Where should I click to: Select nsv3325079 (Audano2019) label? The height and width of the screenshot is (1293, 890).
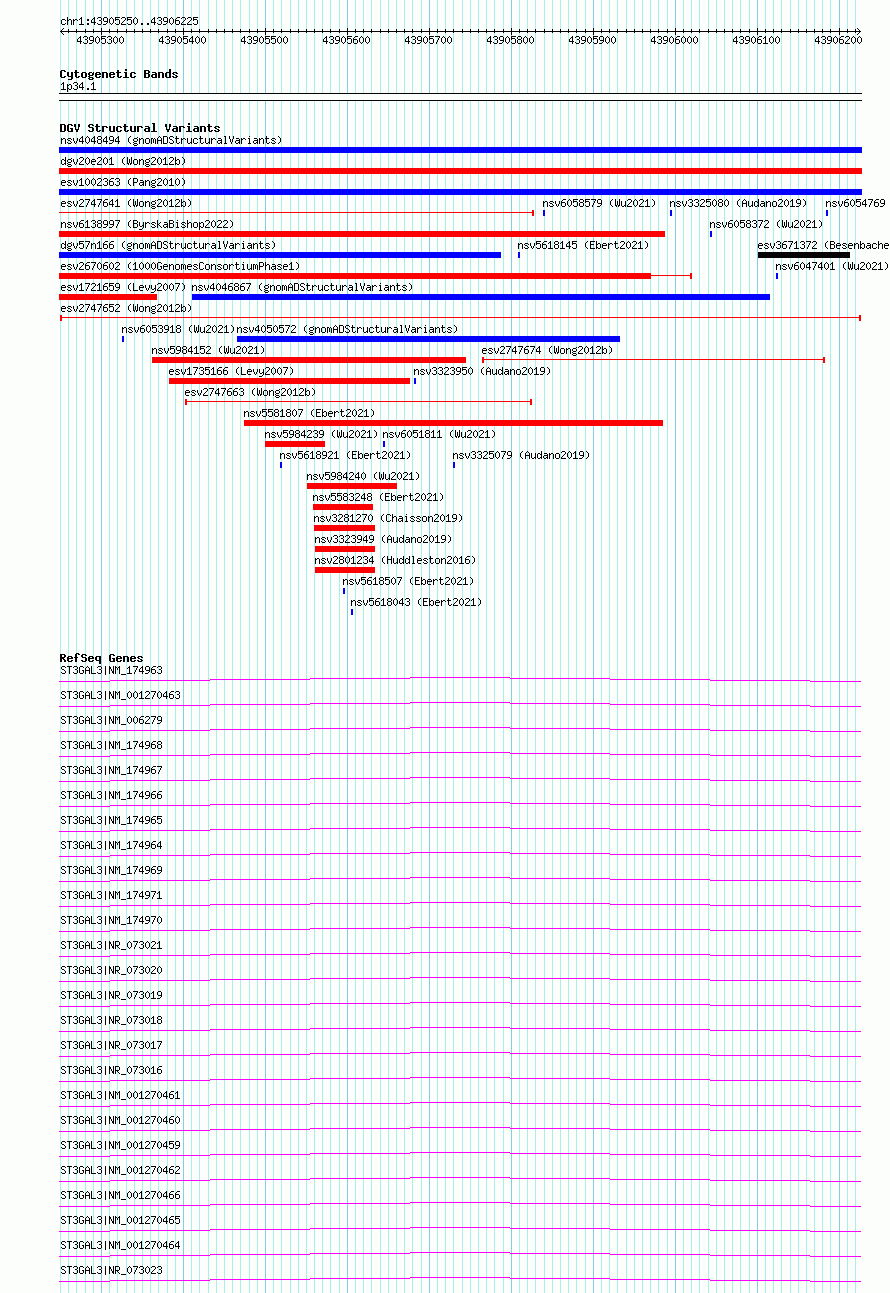tap(522, 455)
